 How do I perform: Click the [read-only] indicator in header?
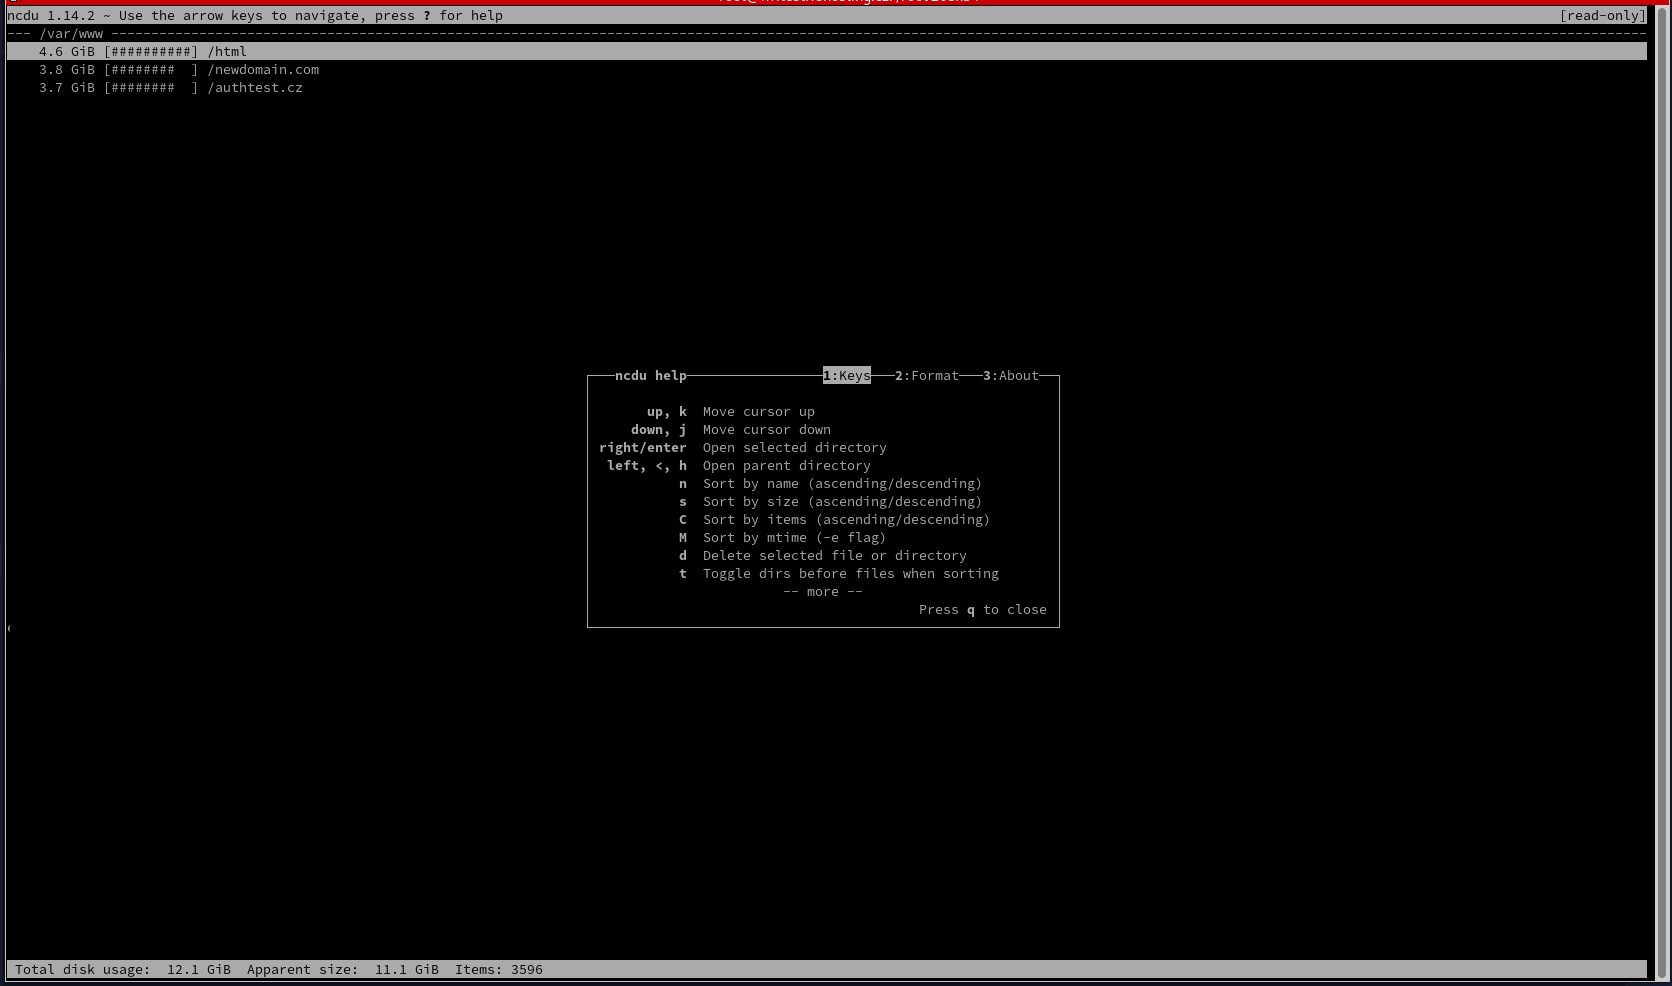1603,15
